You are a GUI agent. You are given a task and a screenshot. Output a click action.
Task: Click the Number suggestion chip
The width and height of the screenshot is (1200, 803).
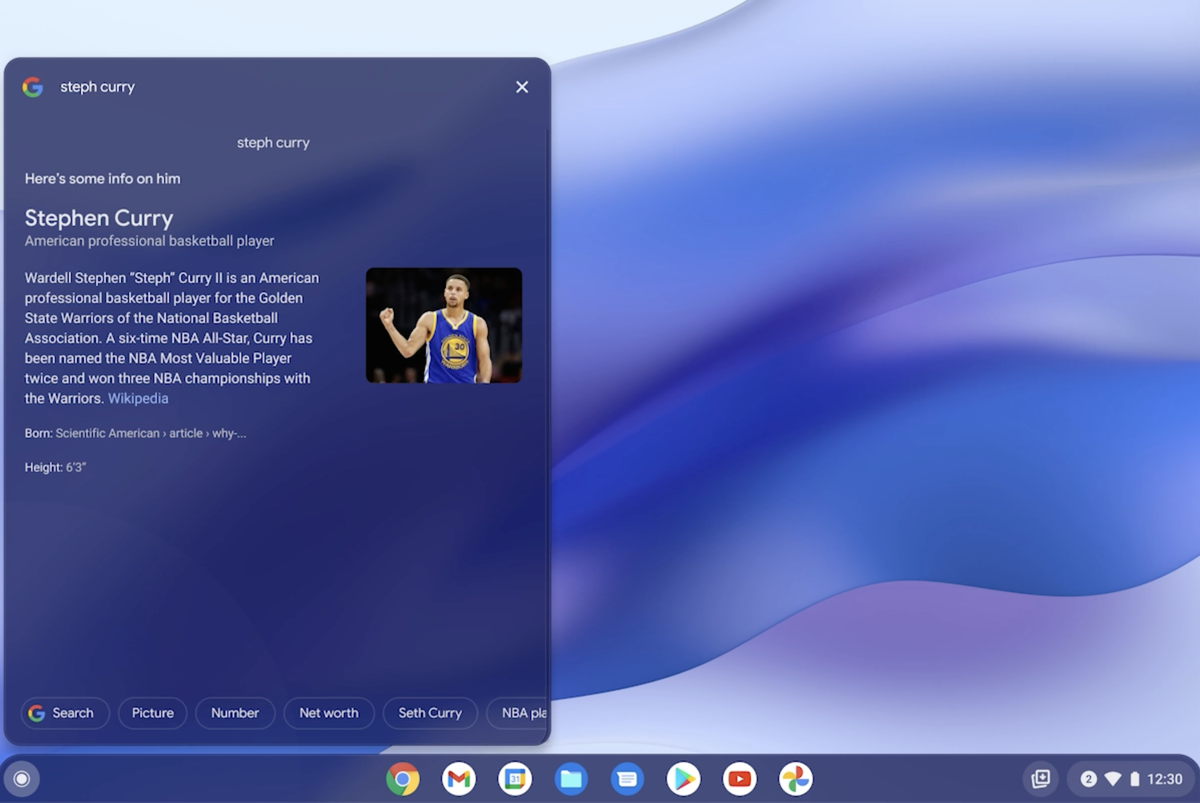tap(235, 713)
